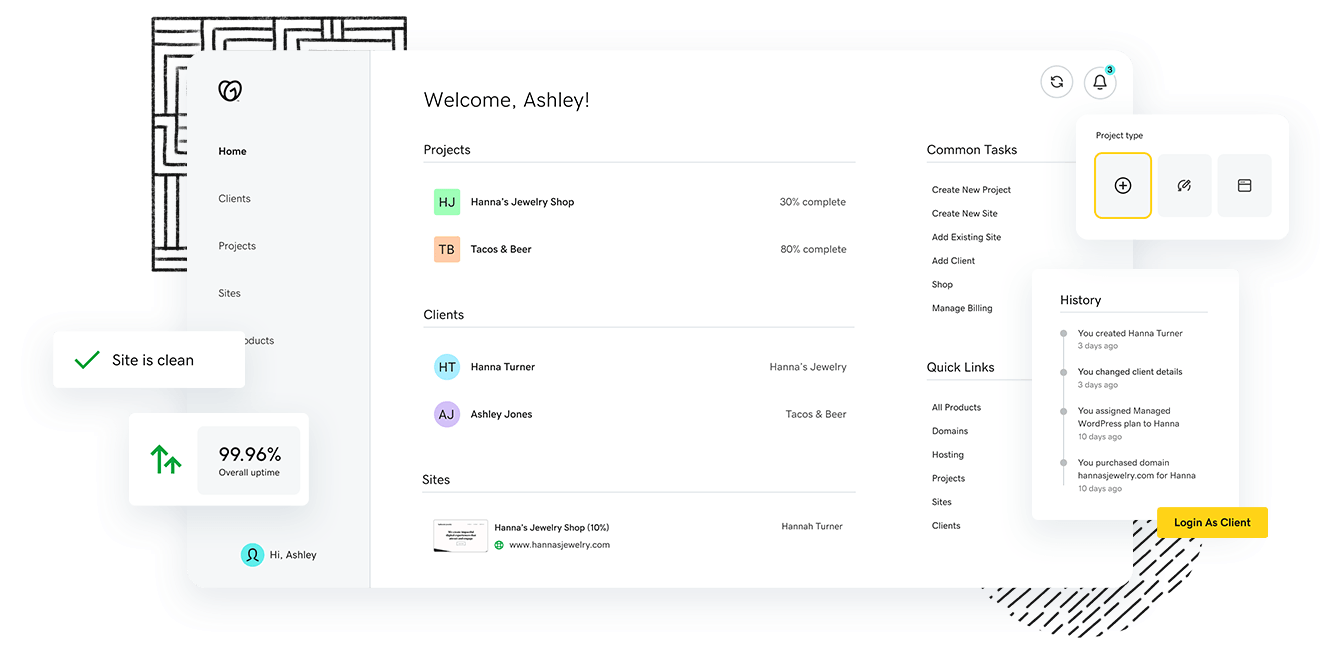Image resolution: width=1320 pixels, height=650 pixels.
Task: Click the Hi, Ashley greeting
Action: [x=293, y=555]
